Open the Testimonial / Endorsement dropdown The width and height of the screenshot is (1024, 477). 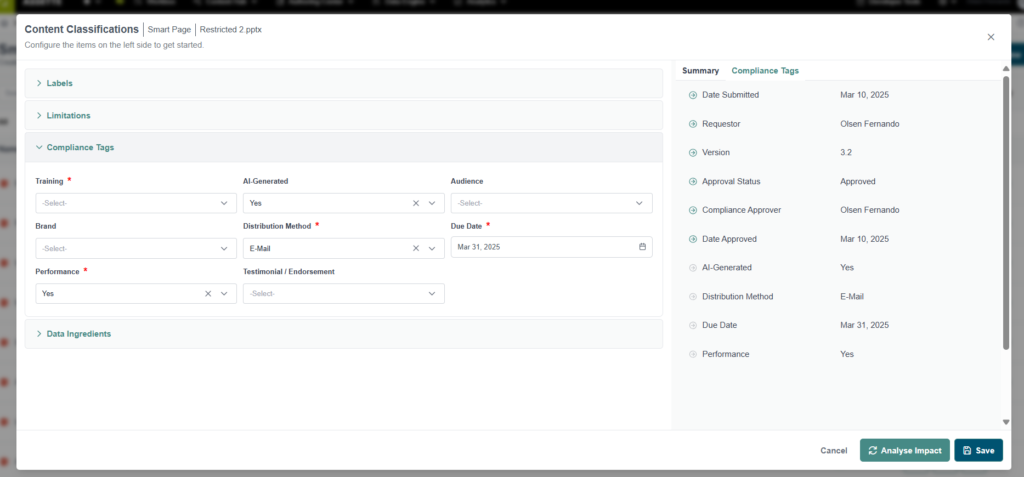click(x=344, y=293)
